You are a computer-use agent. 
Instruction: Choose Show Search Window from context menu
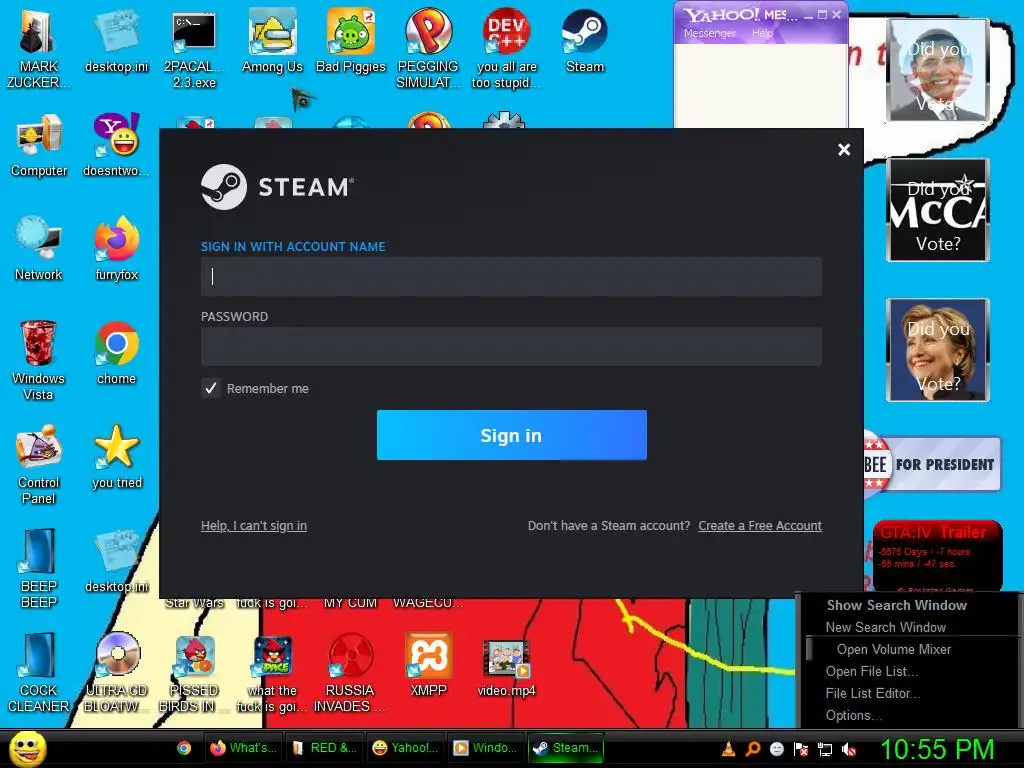tap(897, 605)
